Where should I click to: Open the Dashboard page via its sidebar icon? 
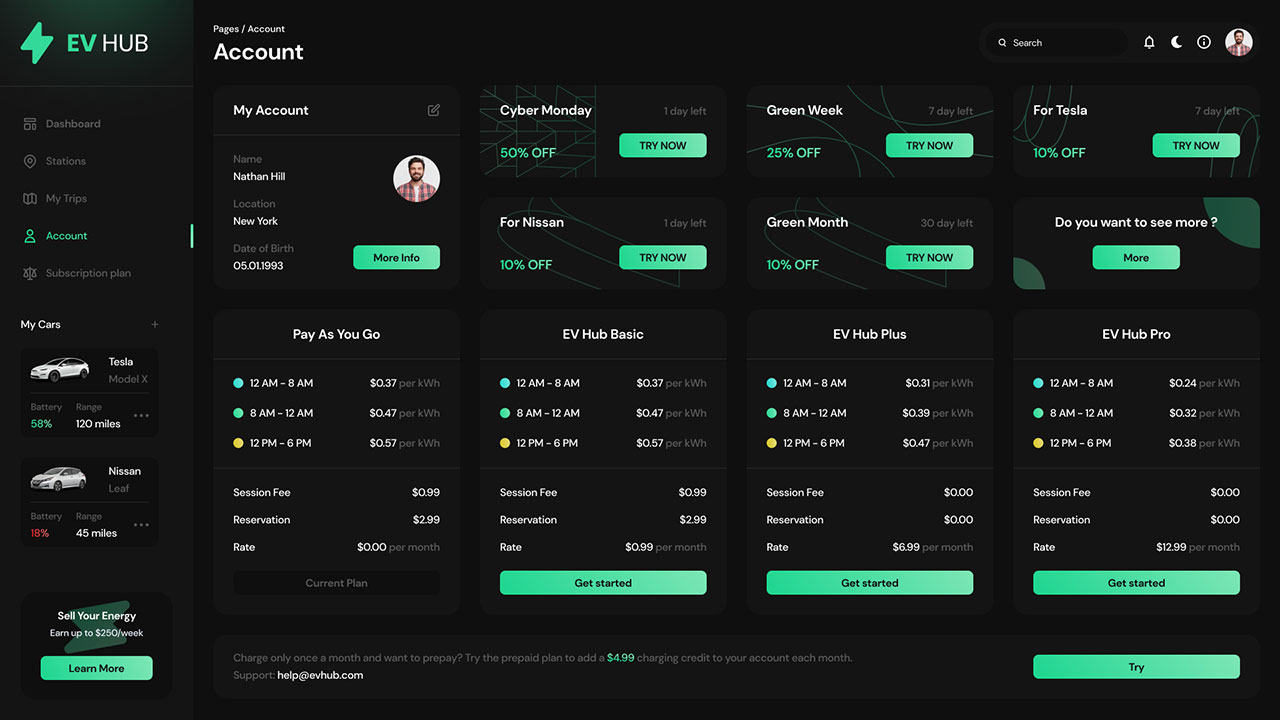point(31,123)
